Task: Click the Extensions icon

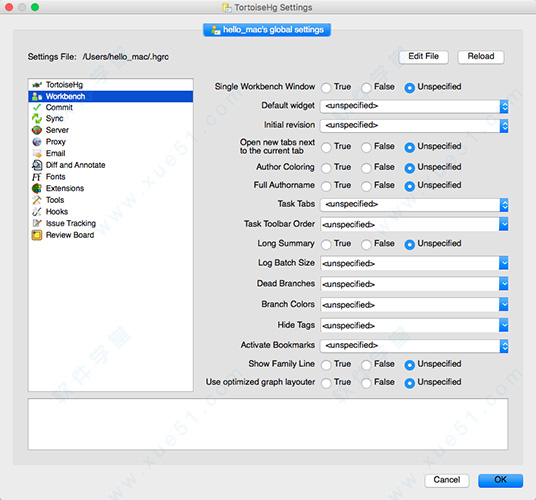Action: point(37,188)
